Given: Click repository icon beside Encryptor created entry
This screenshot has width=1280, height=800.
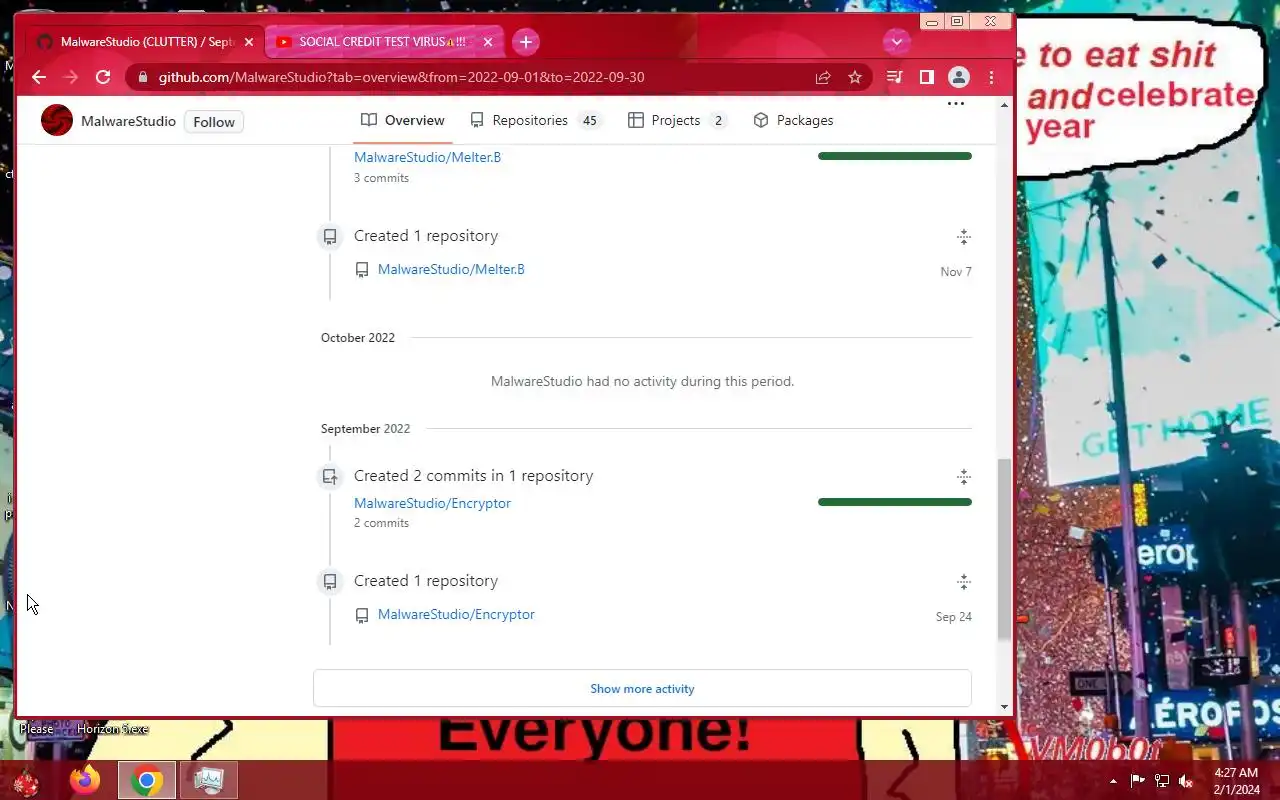Looking at the screenshot, I should pyautogui.click(x=362, y=615).
